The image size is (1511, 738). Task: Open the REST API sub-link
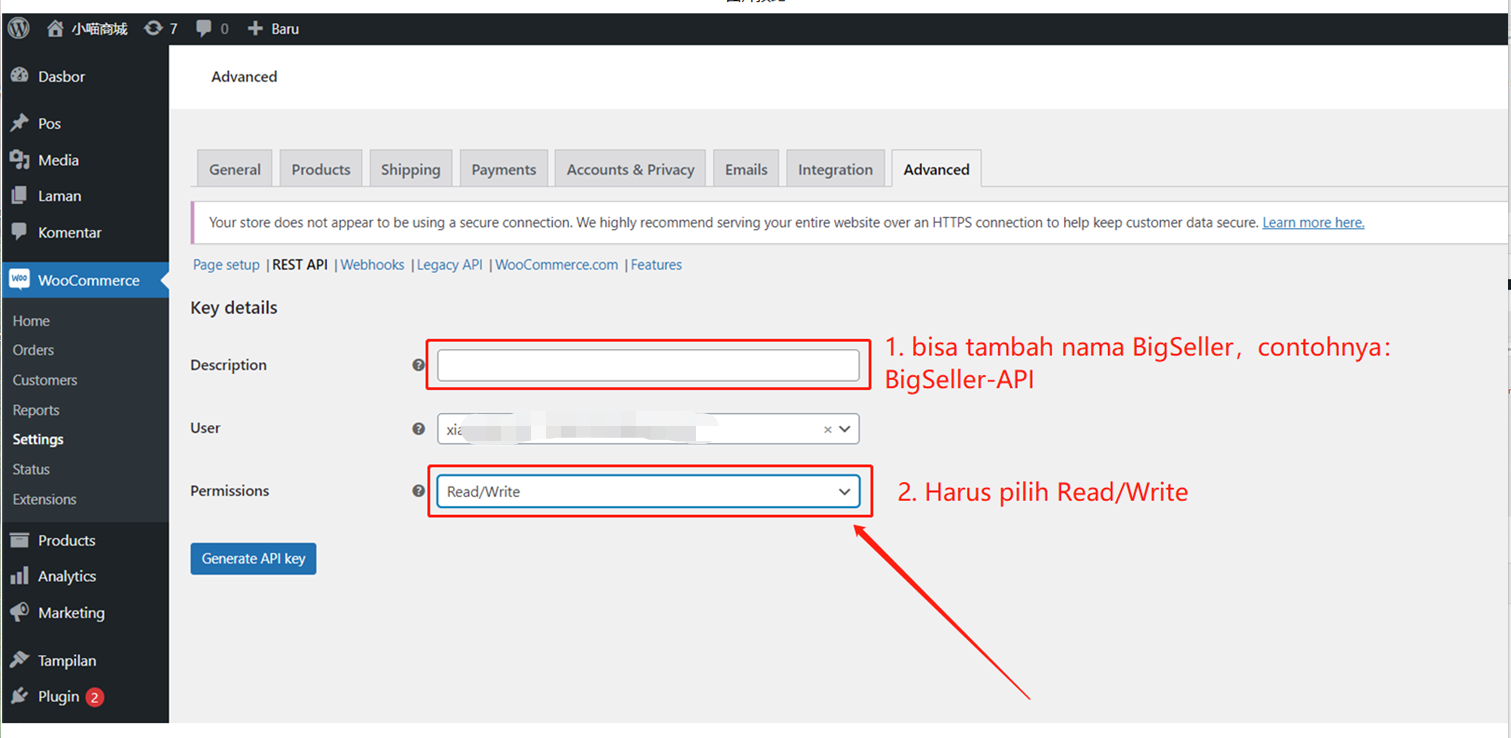tap(300, 265)
